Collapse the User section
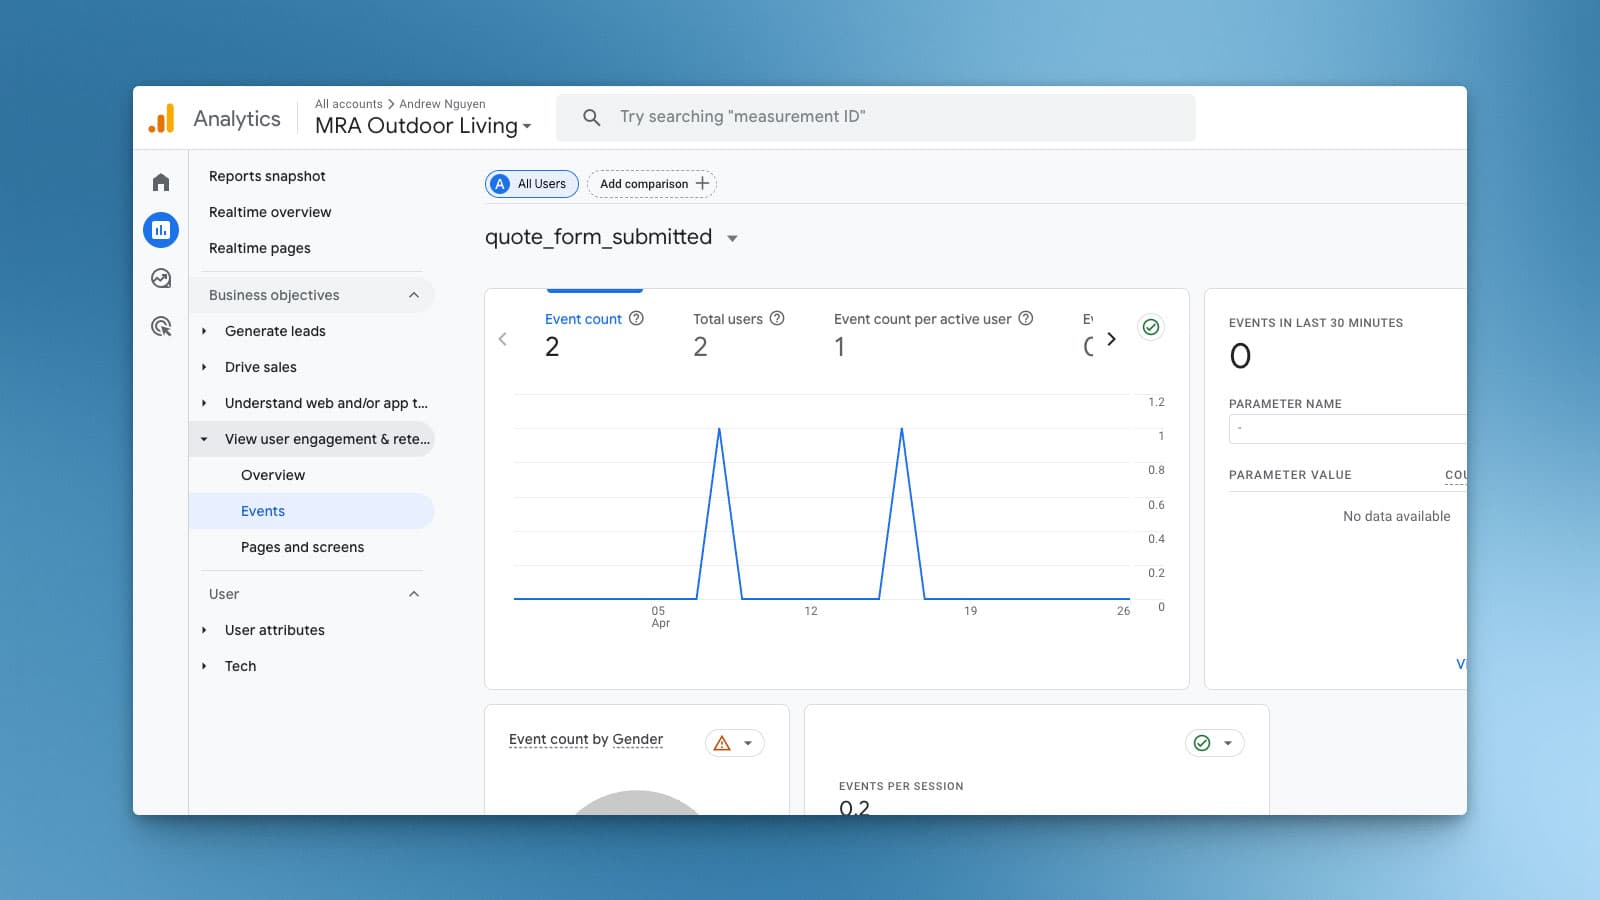The width and height of the screenshot is (1600, 900). 414,594
